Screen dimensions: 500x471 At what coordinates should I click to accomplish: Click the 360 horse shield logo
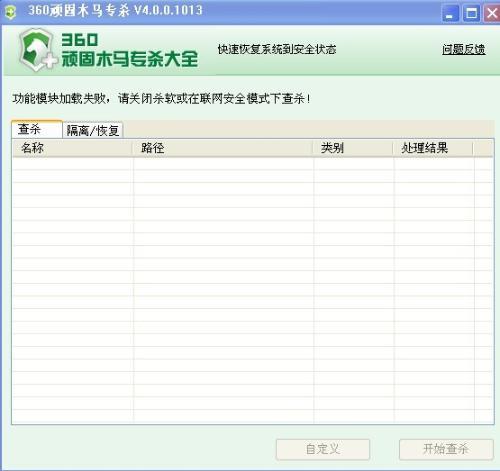(x=37, y=50)
